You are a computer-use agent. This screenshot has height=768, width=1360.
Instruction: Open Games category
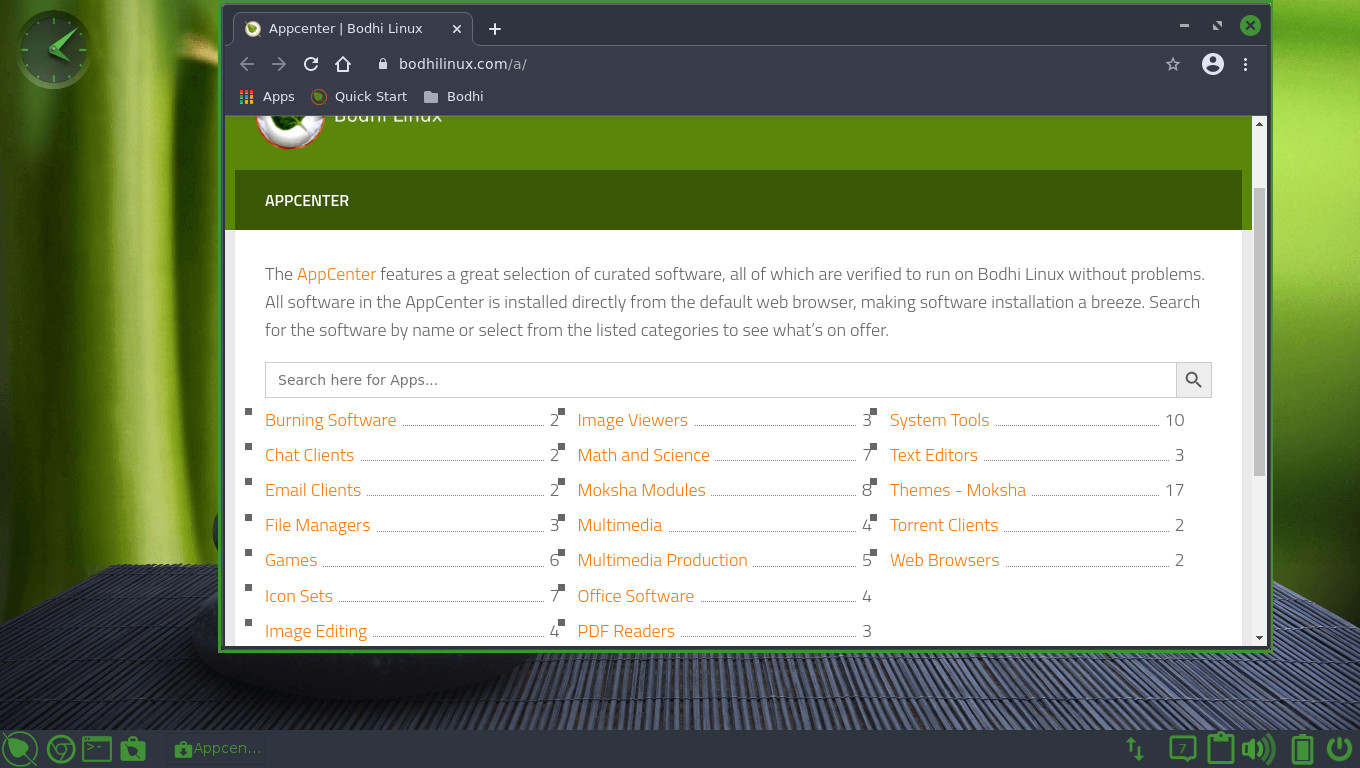tap(291, 560)
